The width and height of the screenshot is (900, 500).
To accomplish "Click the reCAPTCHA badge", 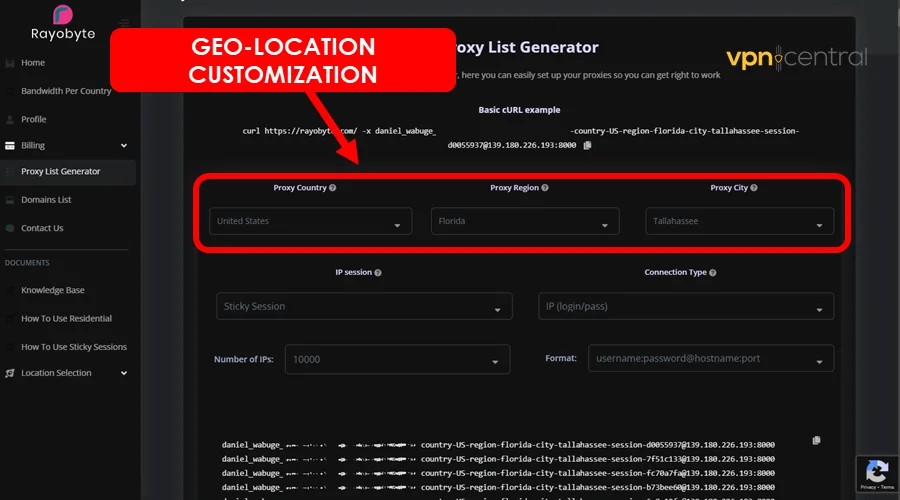I will point(877,474).
